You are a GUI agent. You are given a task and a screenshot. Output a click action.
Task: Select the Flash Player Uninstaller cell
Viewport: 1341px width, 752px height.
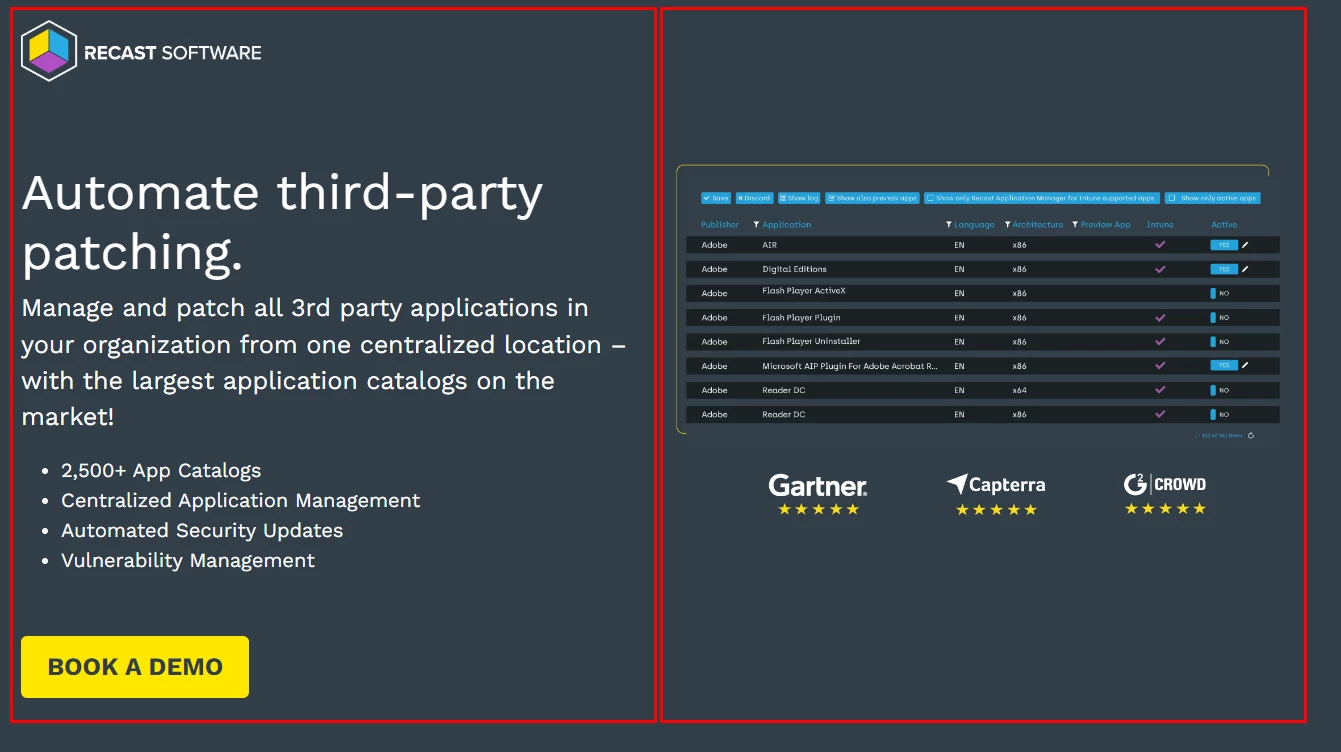(811, 342)
